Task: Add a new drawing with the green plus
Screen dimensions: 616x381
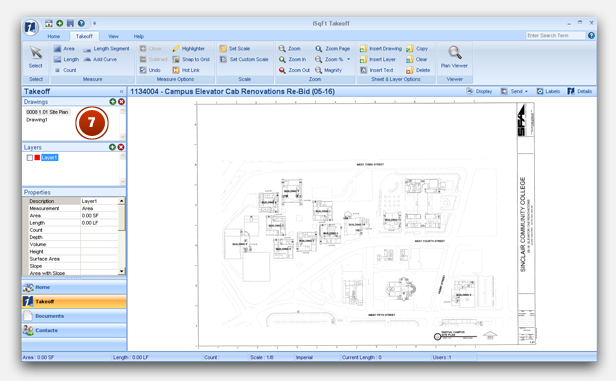Action: coord(113,102)
